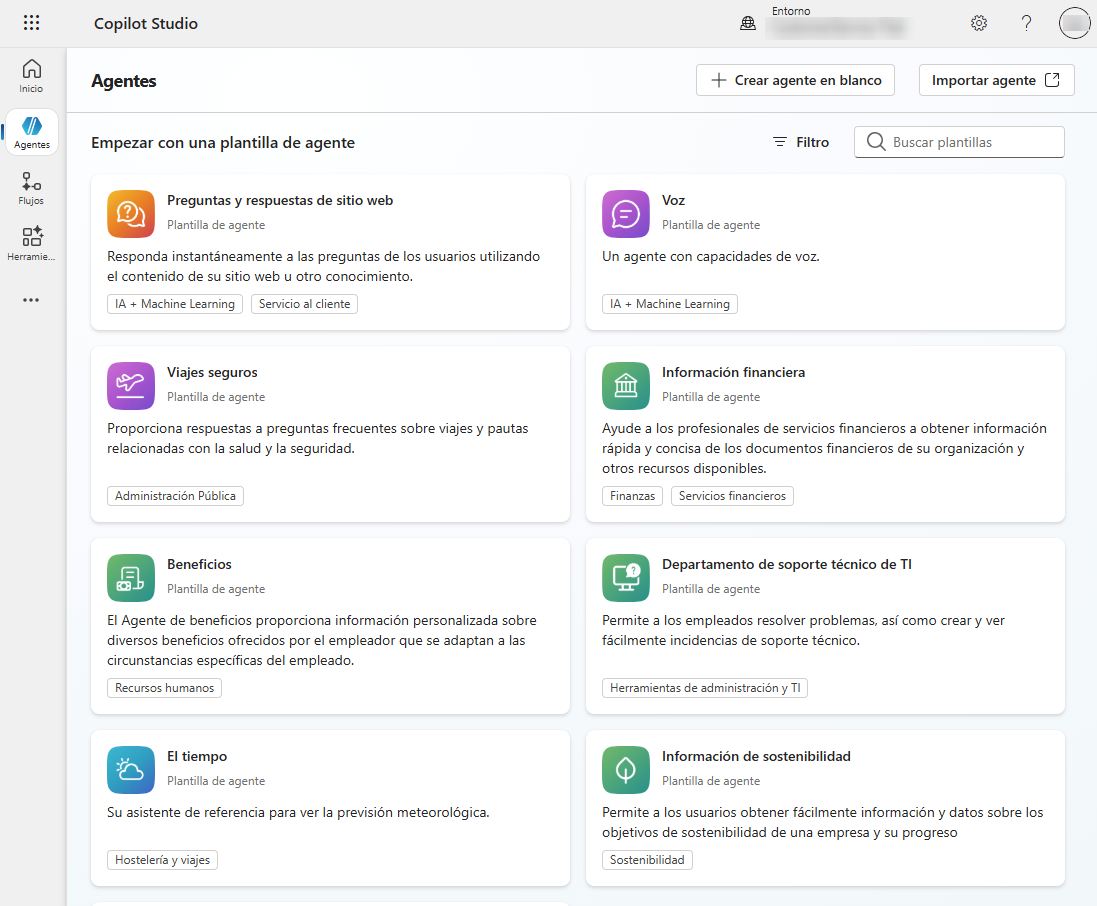The image size is (1097, 906).
Task: Click the Preguntas y respuestas template icon
Action: pos(131,214)
